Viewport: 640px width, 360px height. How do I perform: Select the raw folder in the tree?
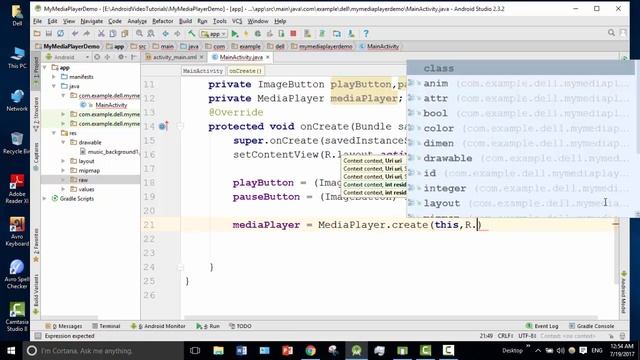click(x=83, y=180)
